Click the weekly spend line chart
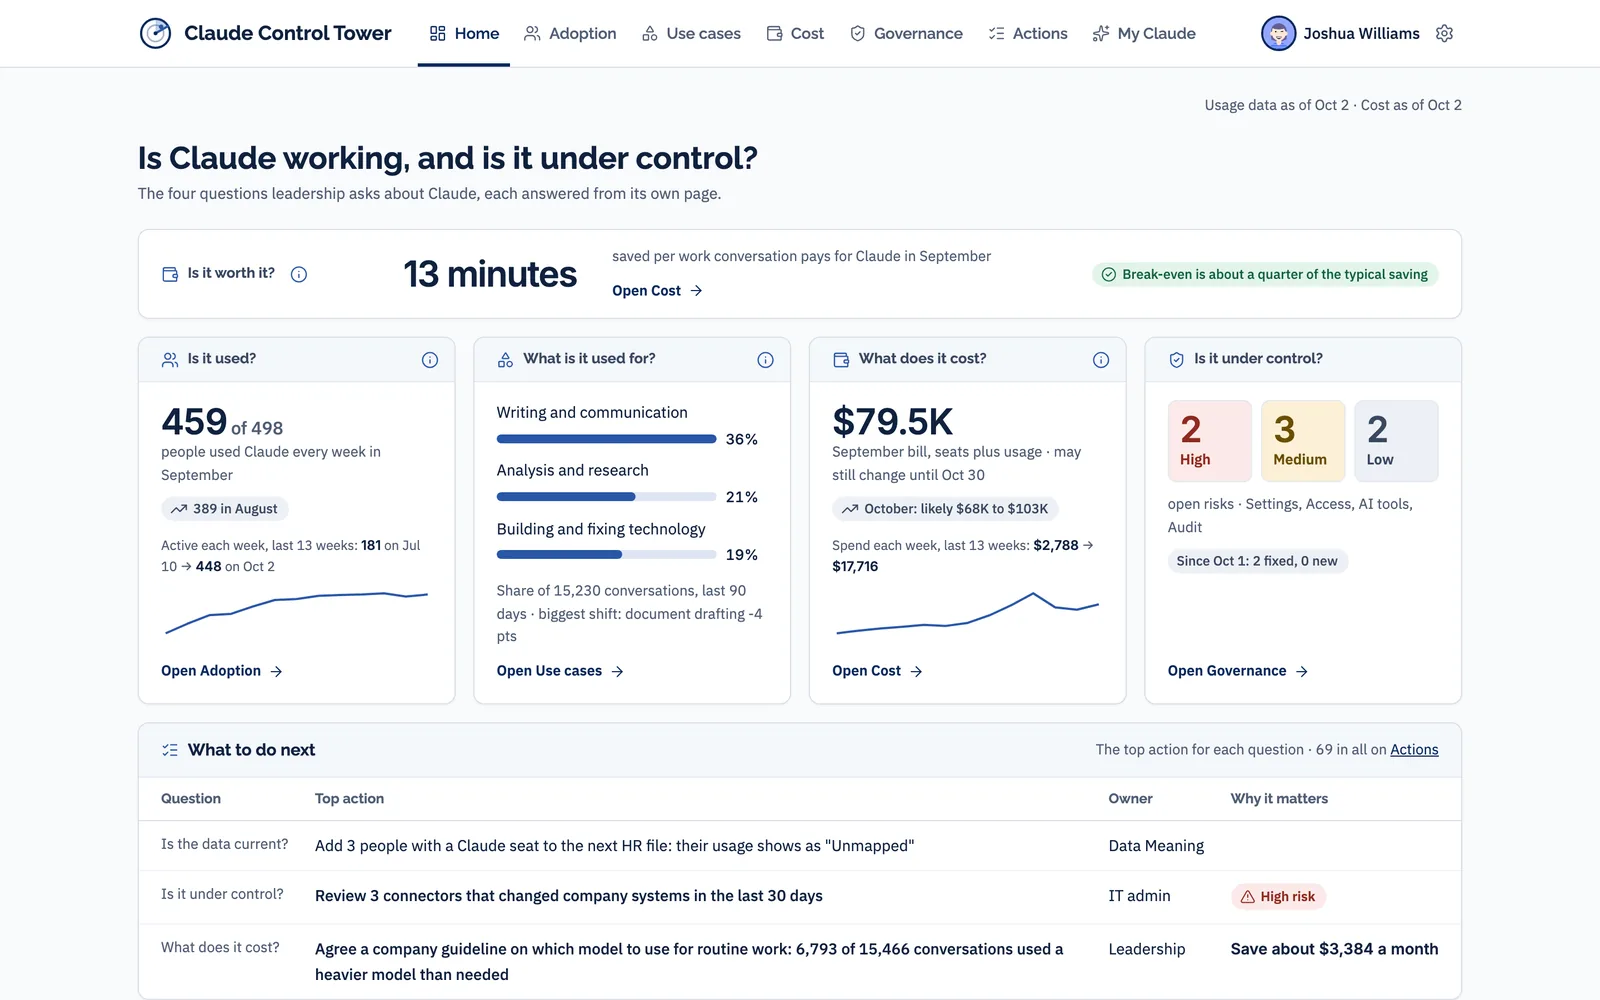The height and width of the screenshot is (1000, 1600). tap(967, 612)
